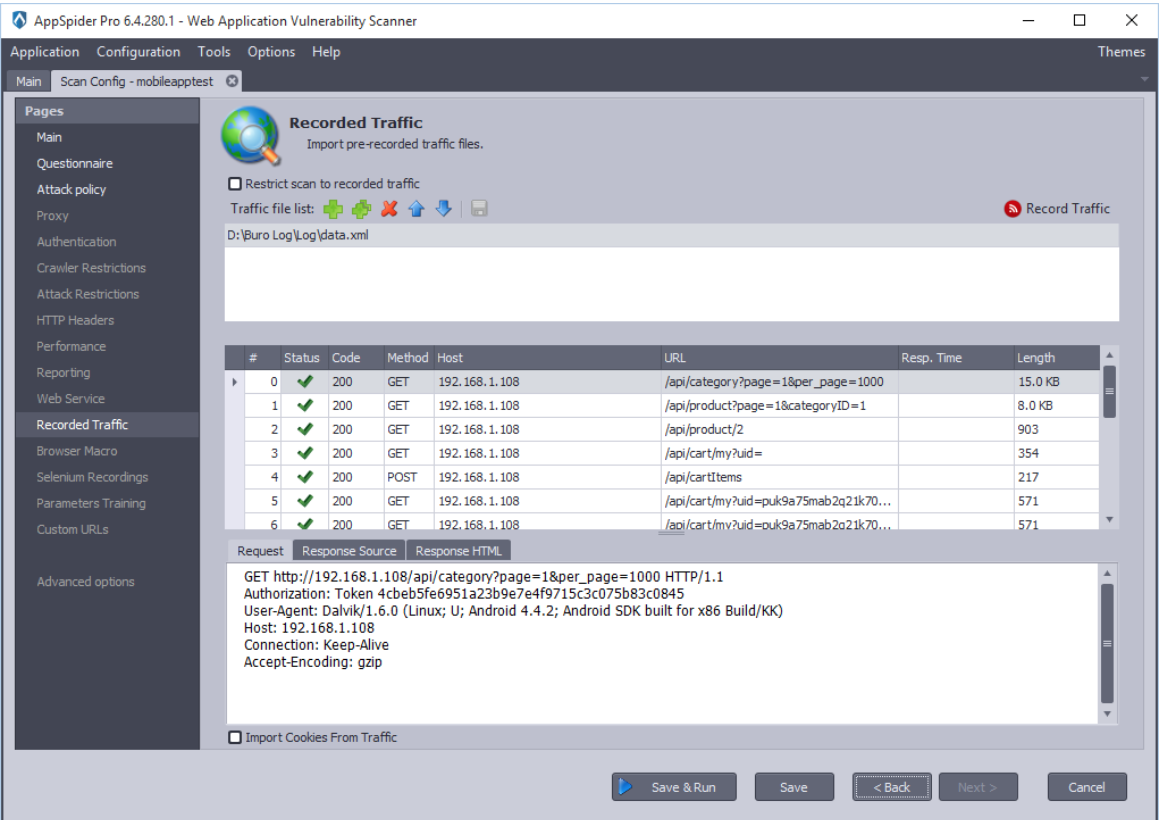Click the Recorded Traffic globe magnifier icon
This screenshot has width=1160, height=820.
tap(252, 135)
